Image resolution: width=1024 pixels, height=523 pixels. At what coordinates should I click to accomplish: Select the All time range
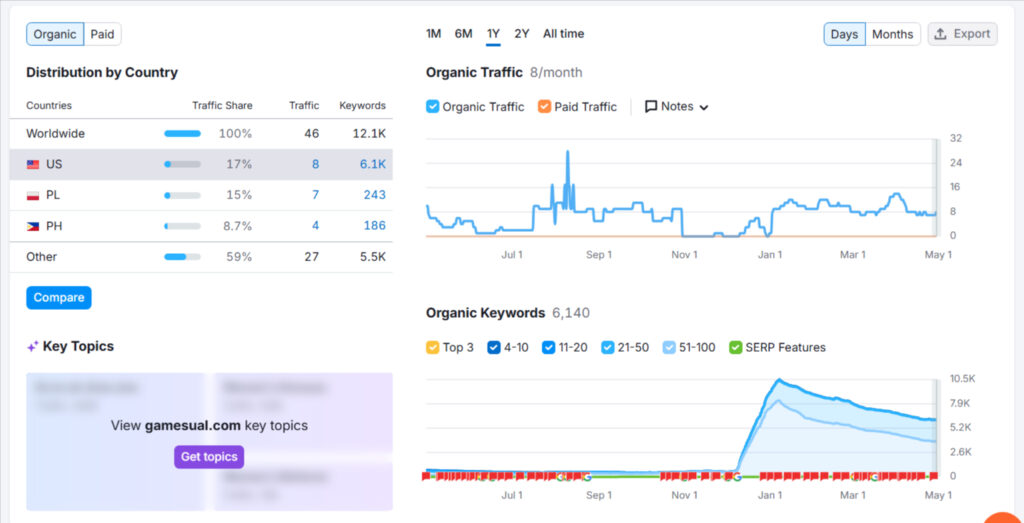(564, 34)
